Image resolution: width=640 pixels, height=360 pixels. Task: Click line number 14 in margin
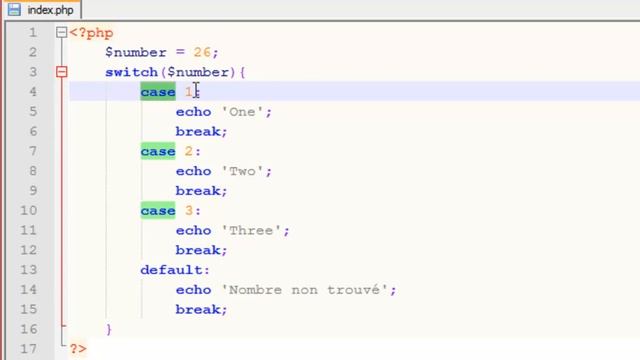(29, 290)
